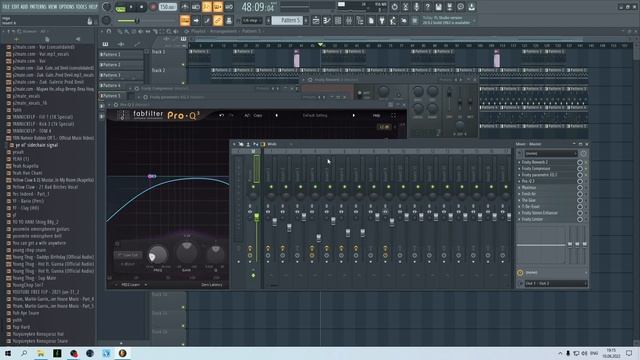Click the transport stop button
The height and width of the screenshot is (360, 640).
[x=141, y=7]
